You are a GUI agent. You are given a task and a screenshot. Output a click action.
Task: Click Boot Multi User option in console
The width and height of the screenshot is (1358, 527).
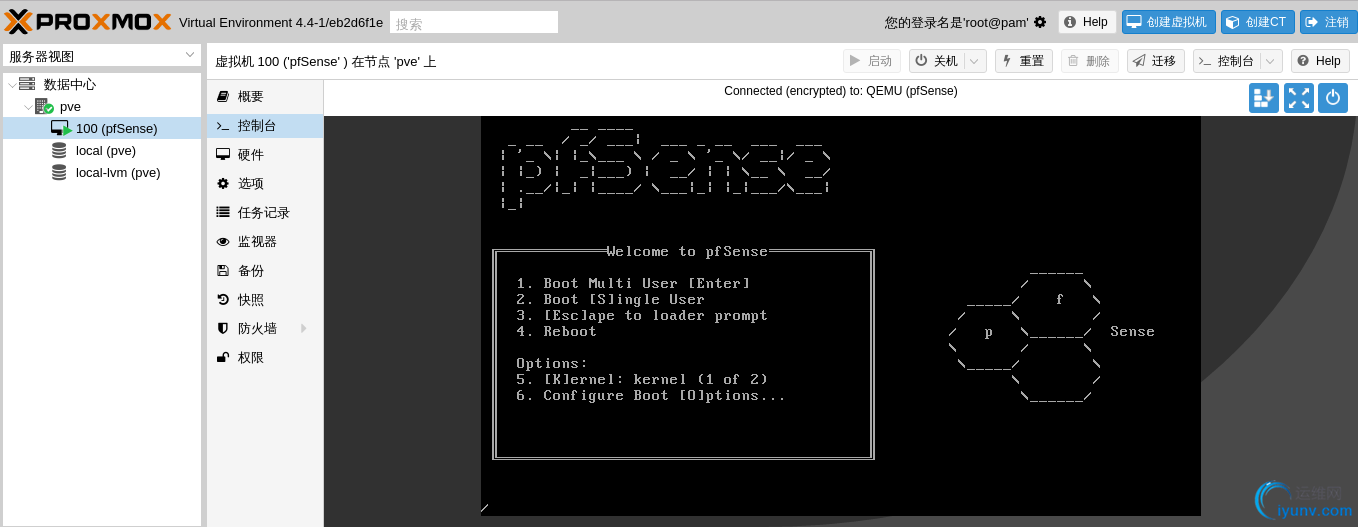(x=633, y=284)
